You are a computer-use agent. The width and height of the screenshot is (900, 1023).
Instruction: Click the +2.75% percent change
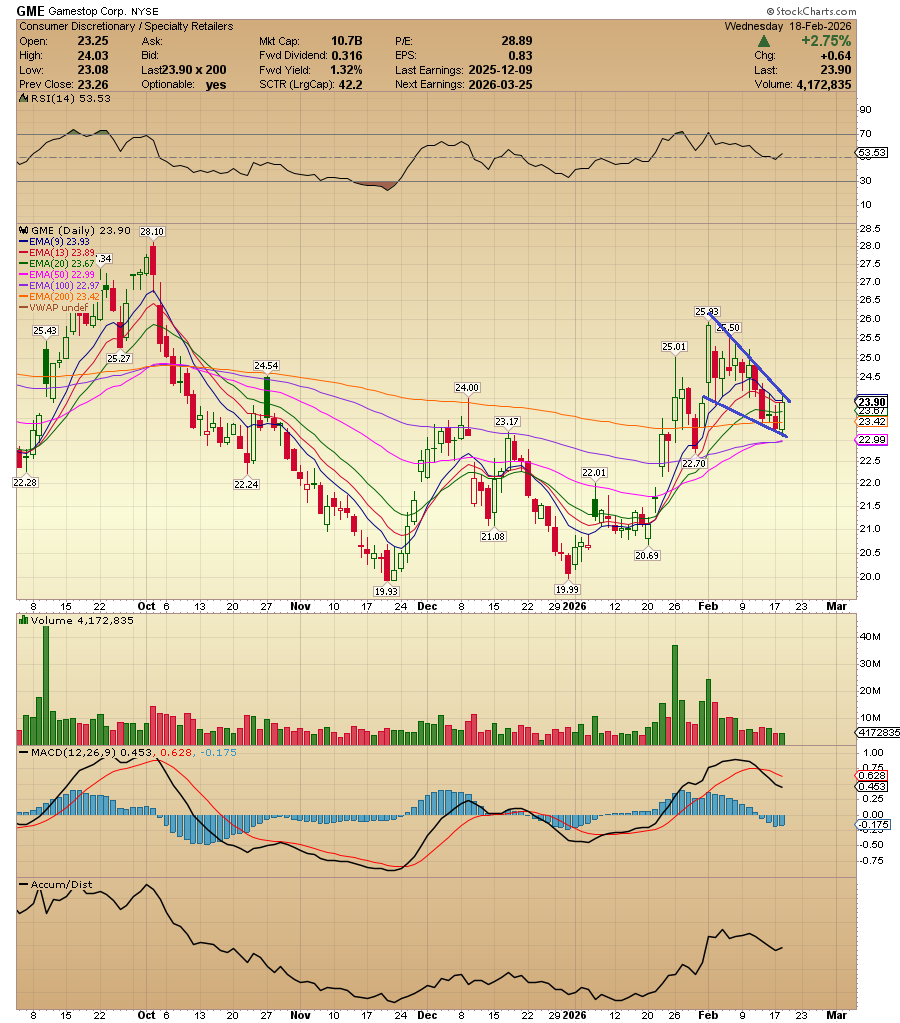click(x=826, y=41)
